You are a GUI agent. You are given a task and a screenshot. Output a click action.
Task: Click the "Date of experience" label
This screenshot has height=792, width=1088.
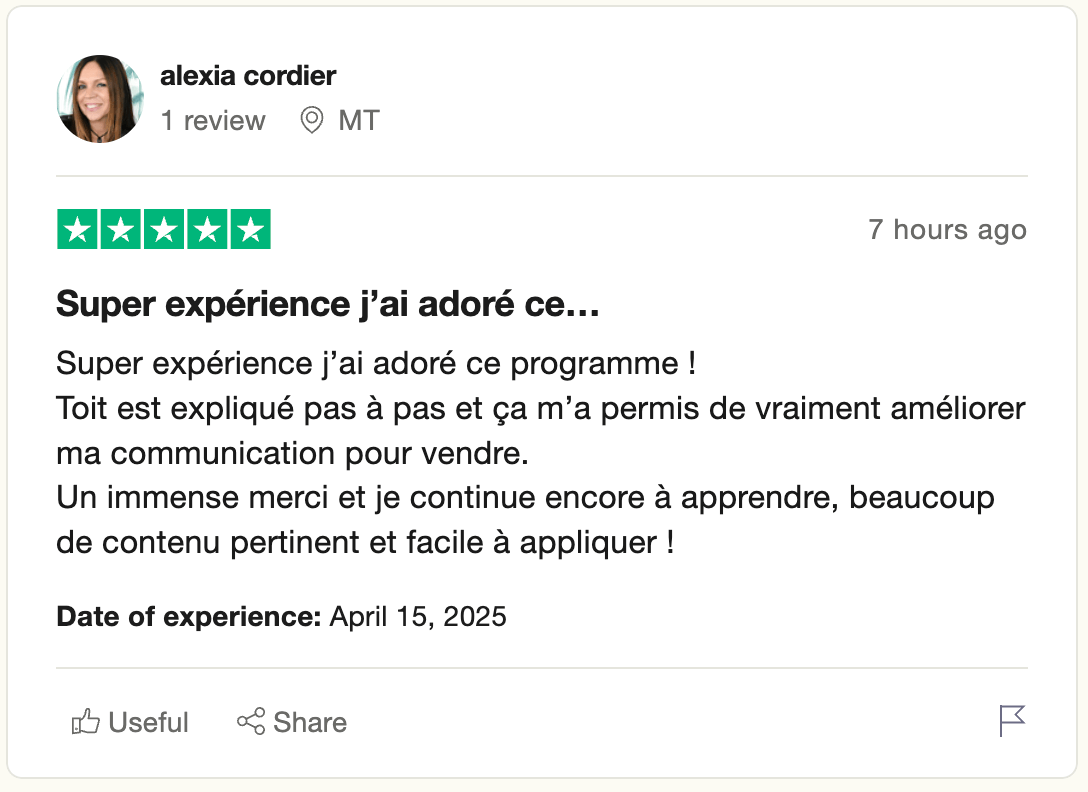click(188, 616)
